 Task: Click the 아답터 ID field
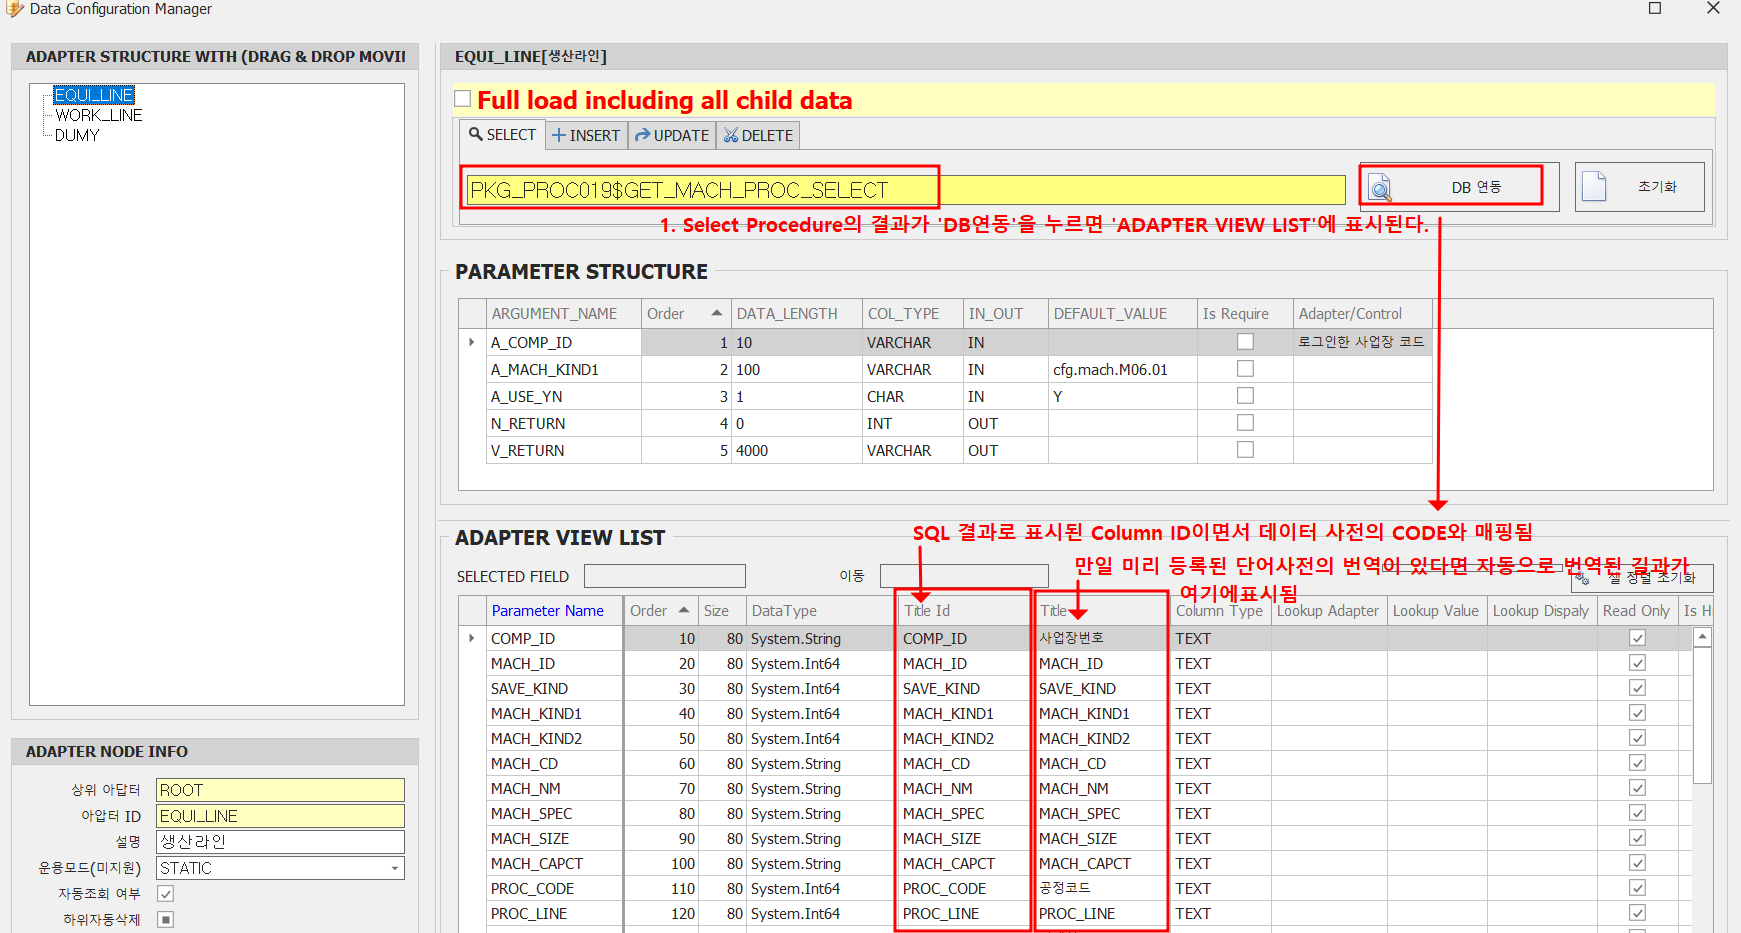coord(280,816)
